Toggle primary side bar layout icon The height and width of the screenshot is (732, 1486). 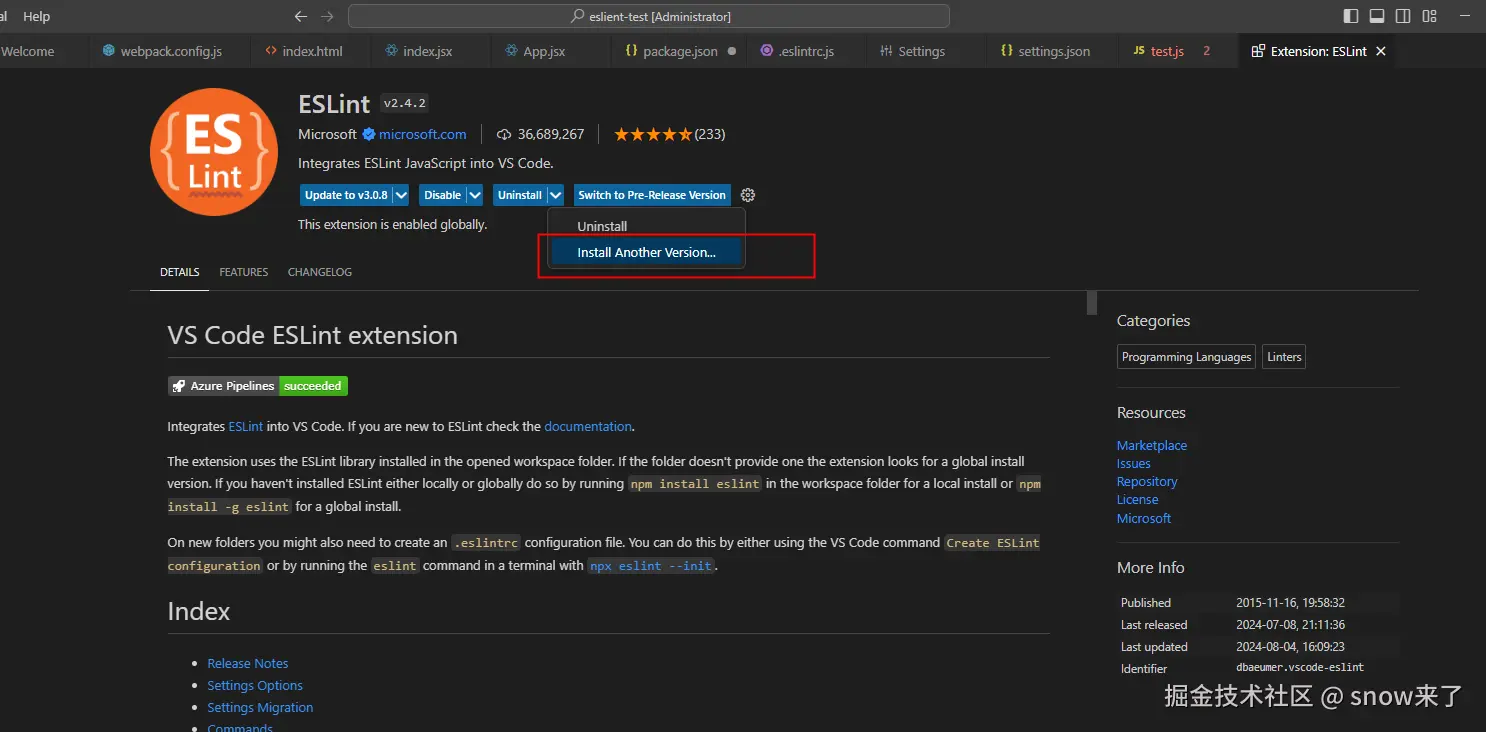tap(1351, 16)
